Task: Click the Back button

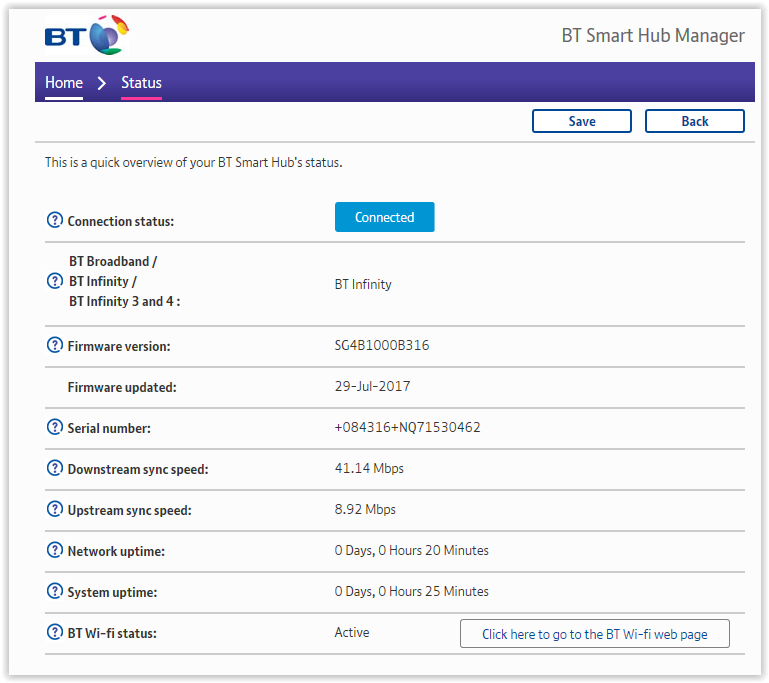Action: pos(694,121)
